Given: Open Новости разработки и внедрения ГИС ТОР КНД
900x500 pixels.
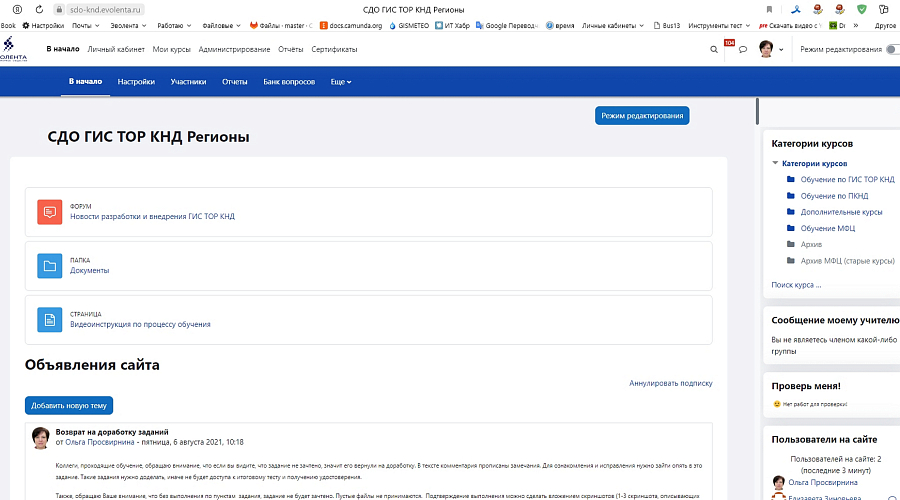Looking at the screenshot, I should click(152, 216).
